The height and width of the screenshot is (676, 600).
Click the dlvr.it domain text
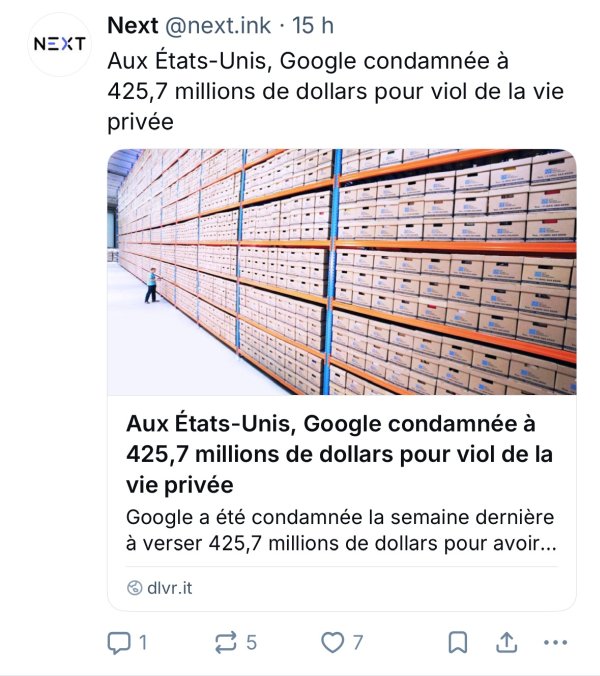point(170,588)
